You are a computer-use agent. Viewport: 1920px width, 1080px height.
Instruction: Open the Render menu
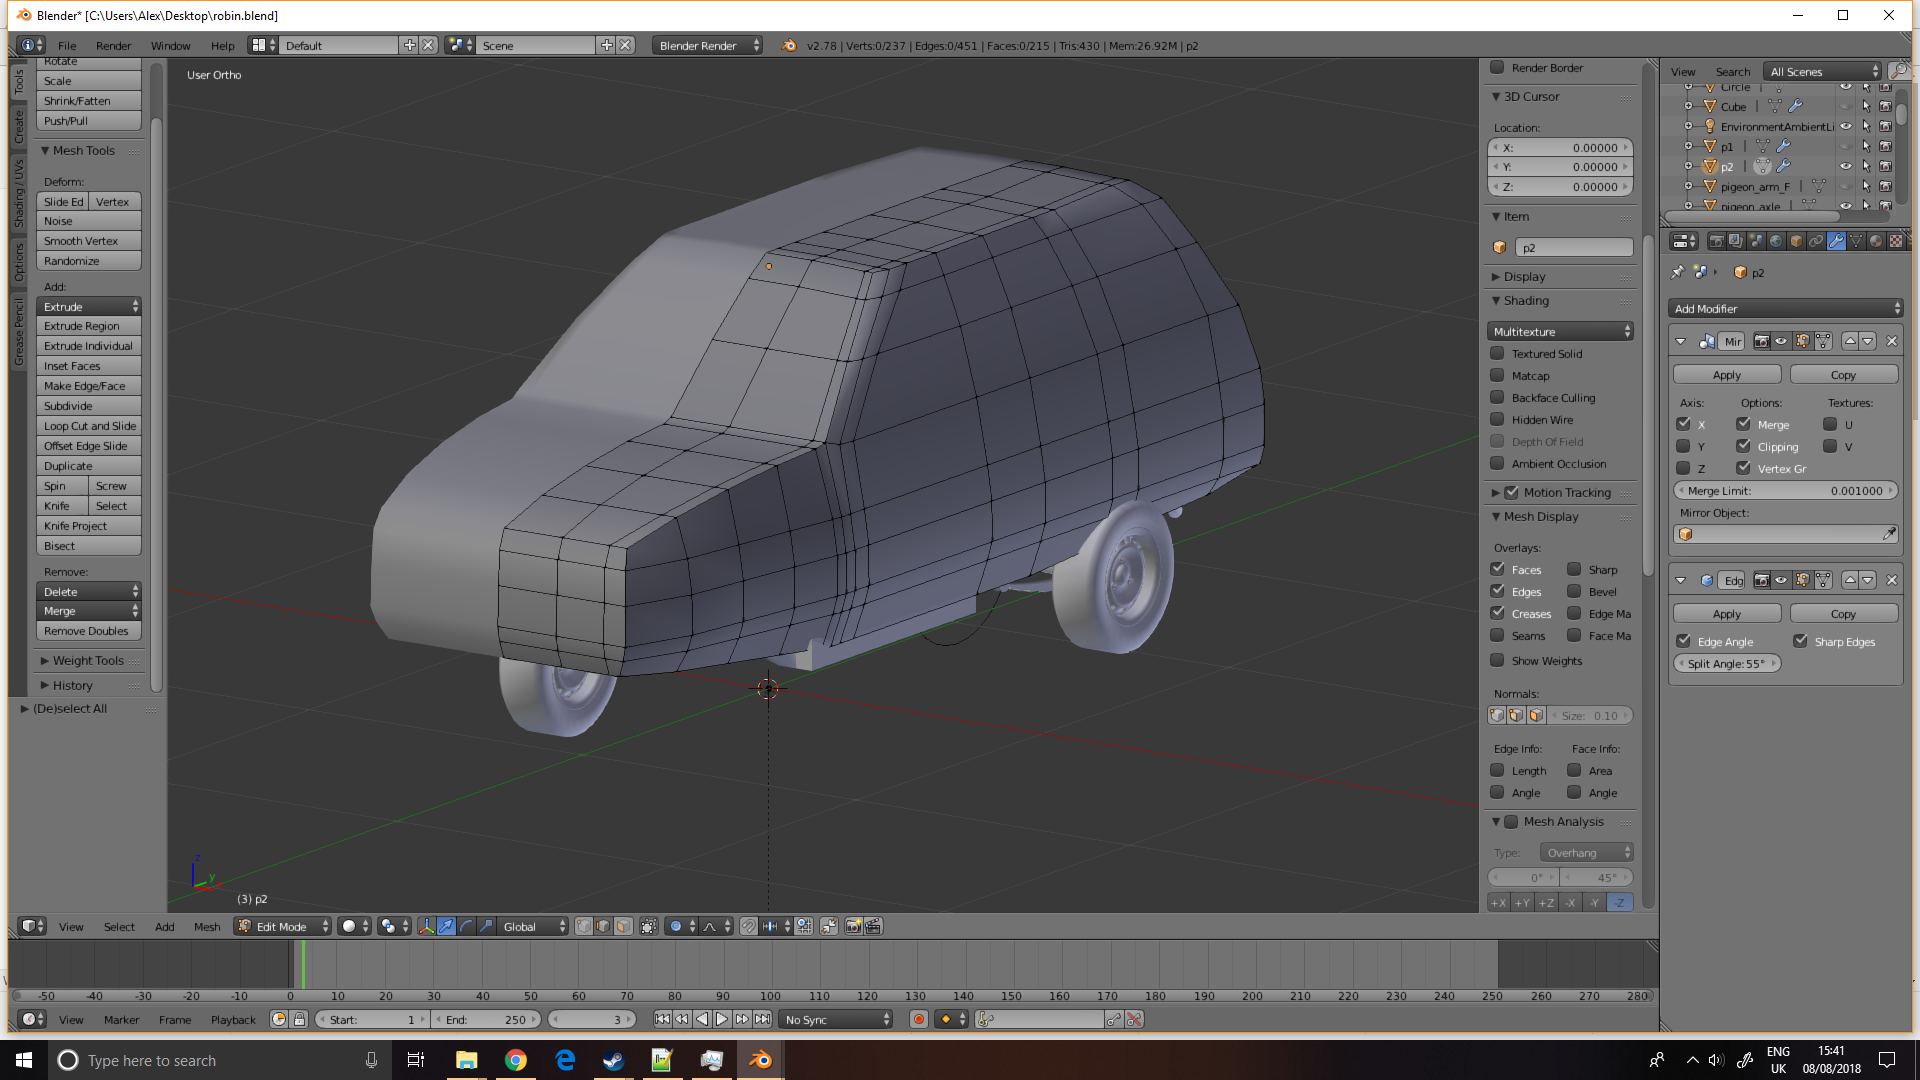(113, 45)
